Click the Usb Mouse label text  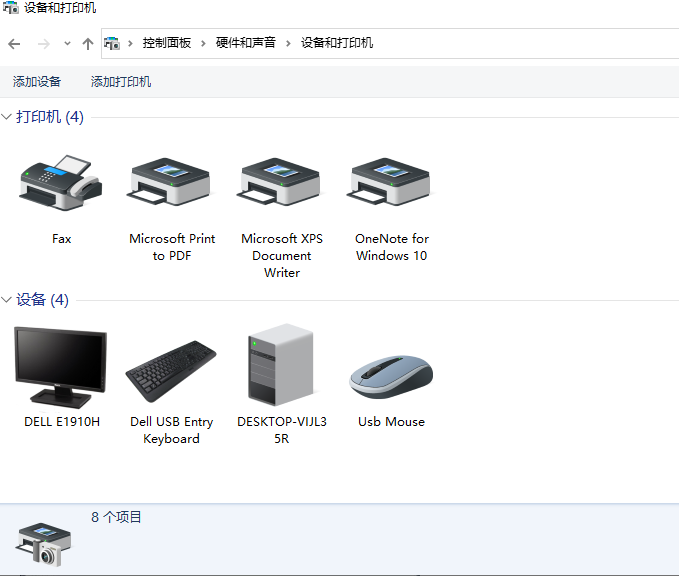click(391, 421)
